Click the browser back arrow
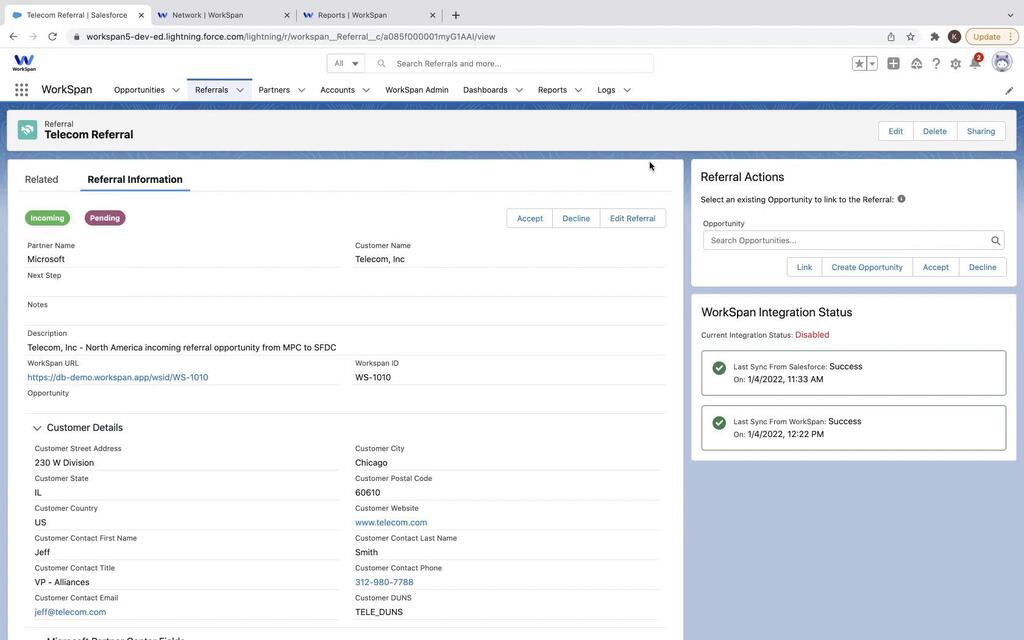 pyautogui.click(x=13, y=37)
